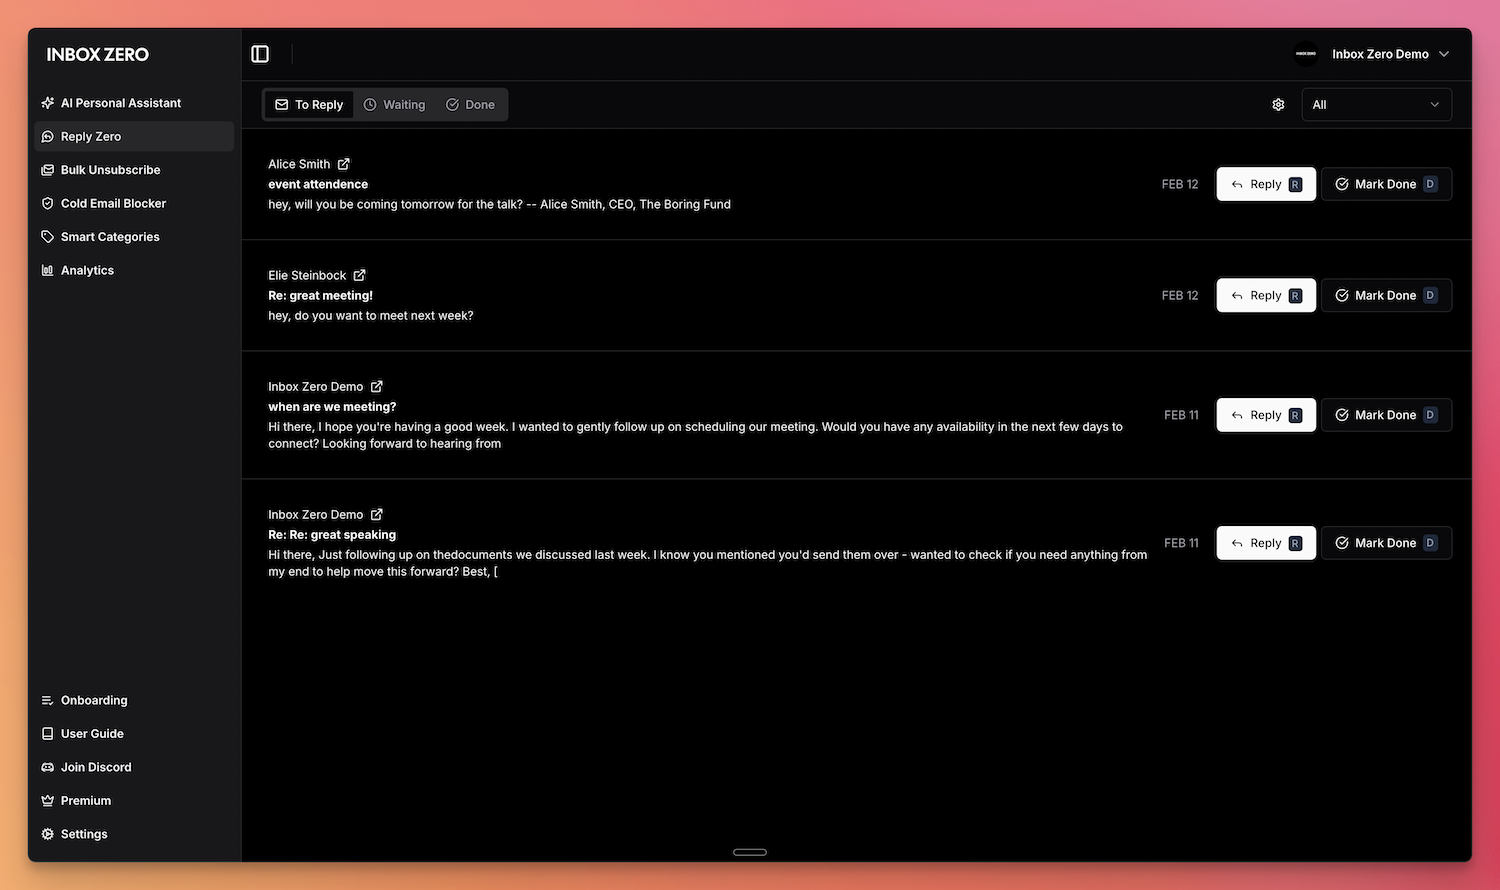
Task: Mark 'Re: Re: great speaking' as done
Action: [1386, 543]
